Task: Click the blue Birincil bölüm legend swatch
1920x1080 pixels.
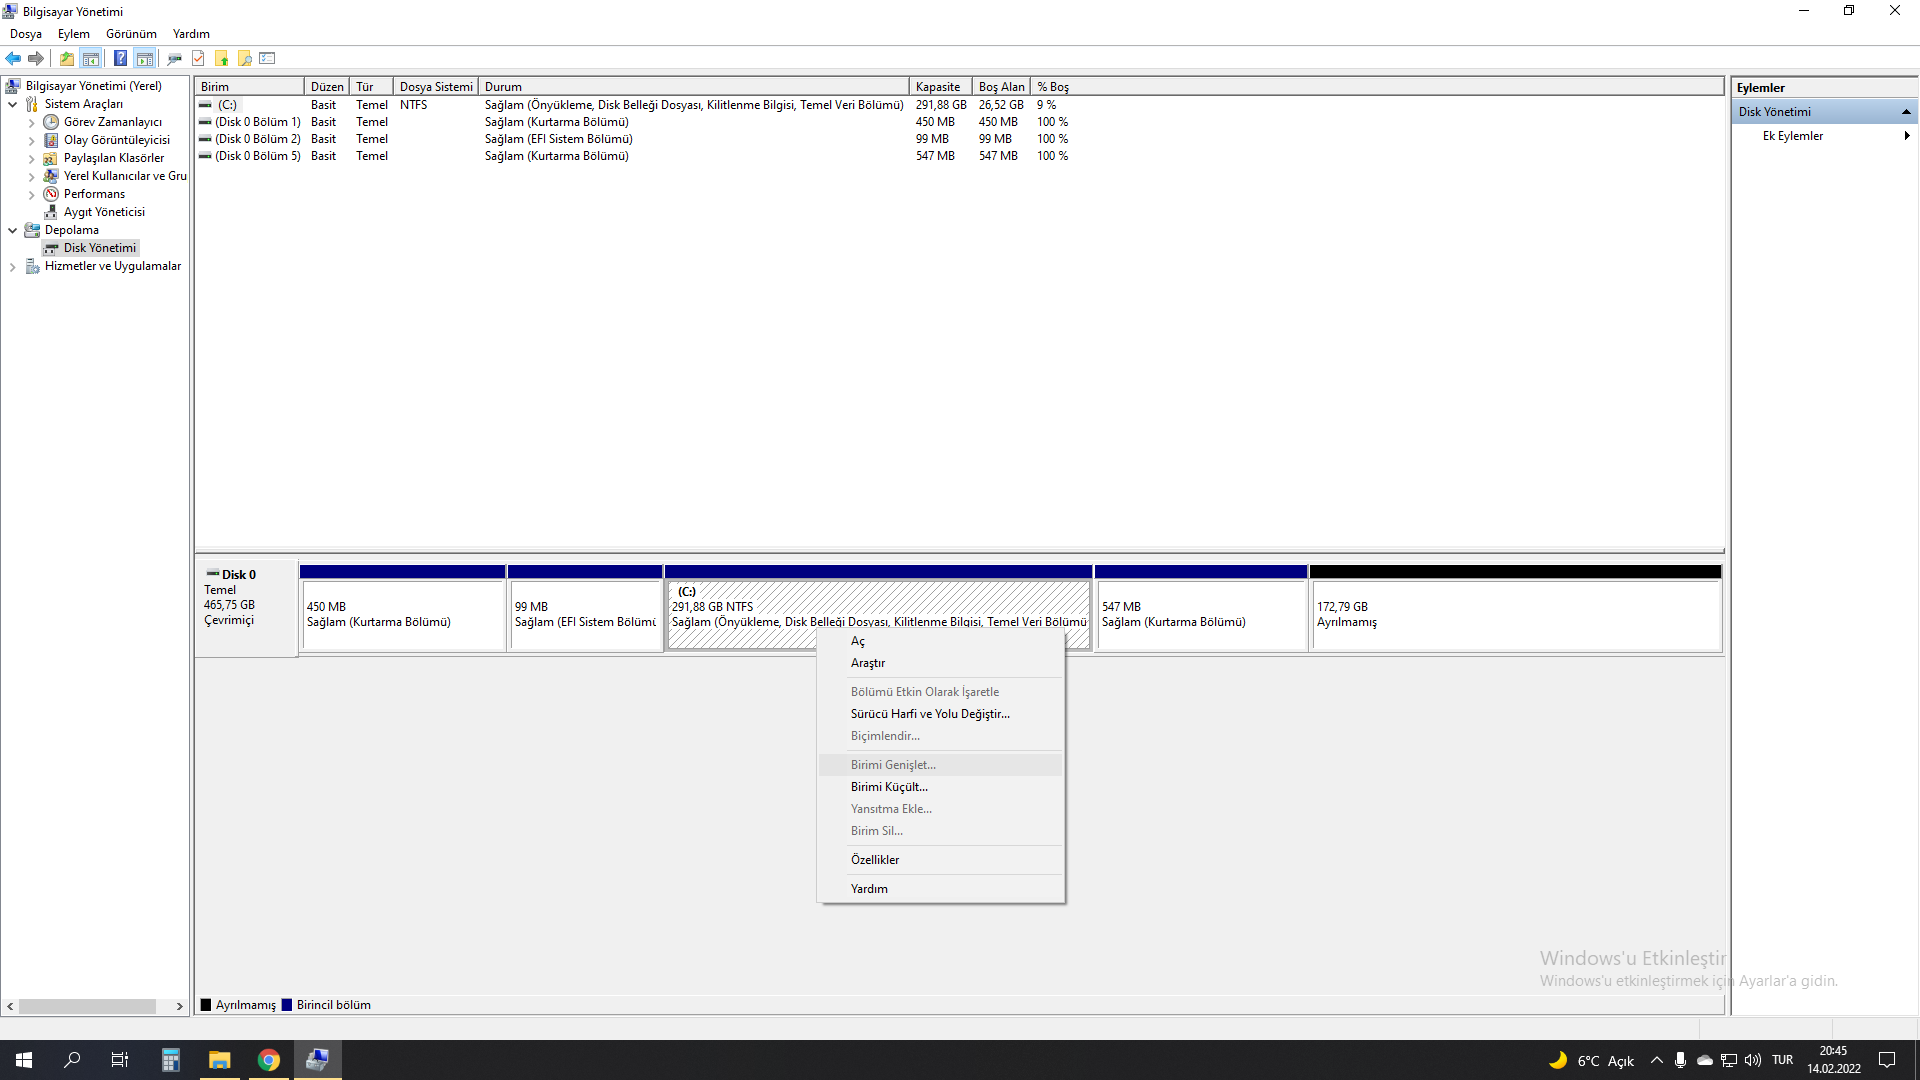Action: pyautogui.click(x=287, y=1005)
